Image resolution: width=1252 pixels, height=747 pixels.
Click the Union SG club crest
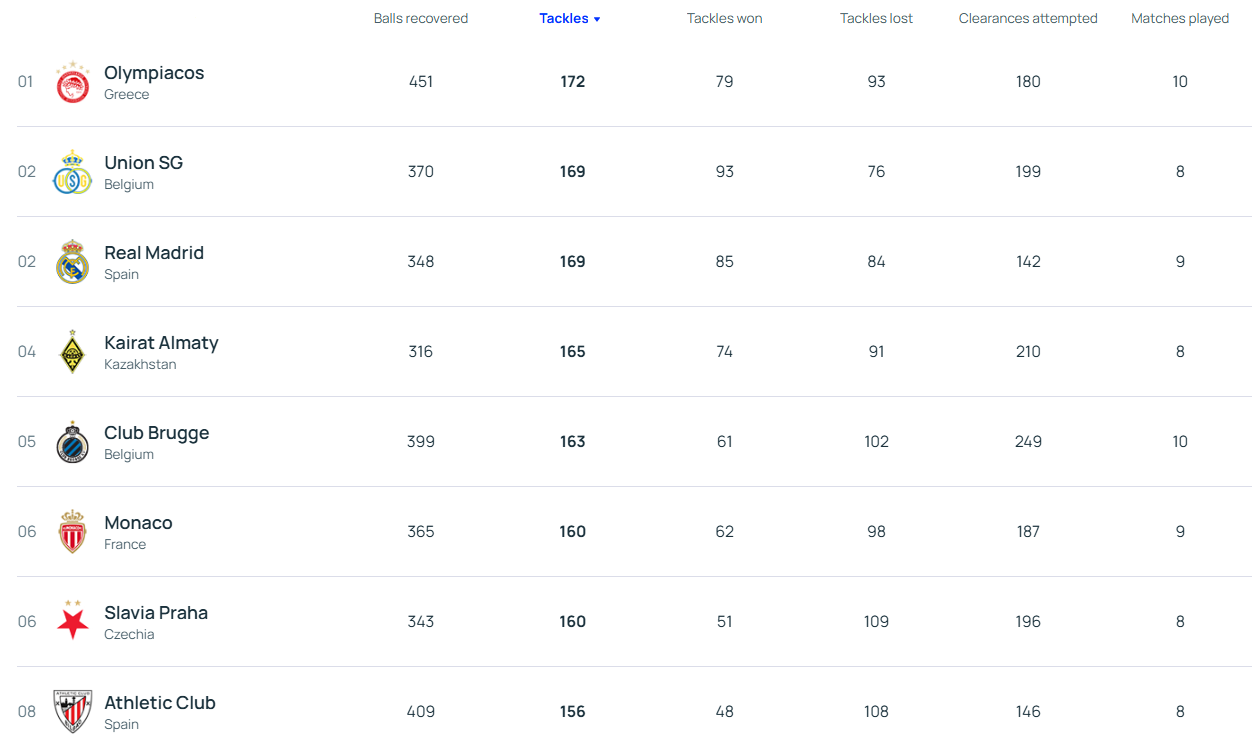(72, 172)
